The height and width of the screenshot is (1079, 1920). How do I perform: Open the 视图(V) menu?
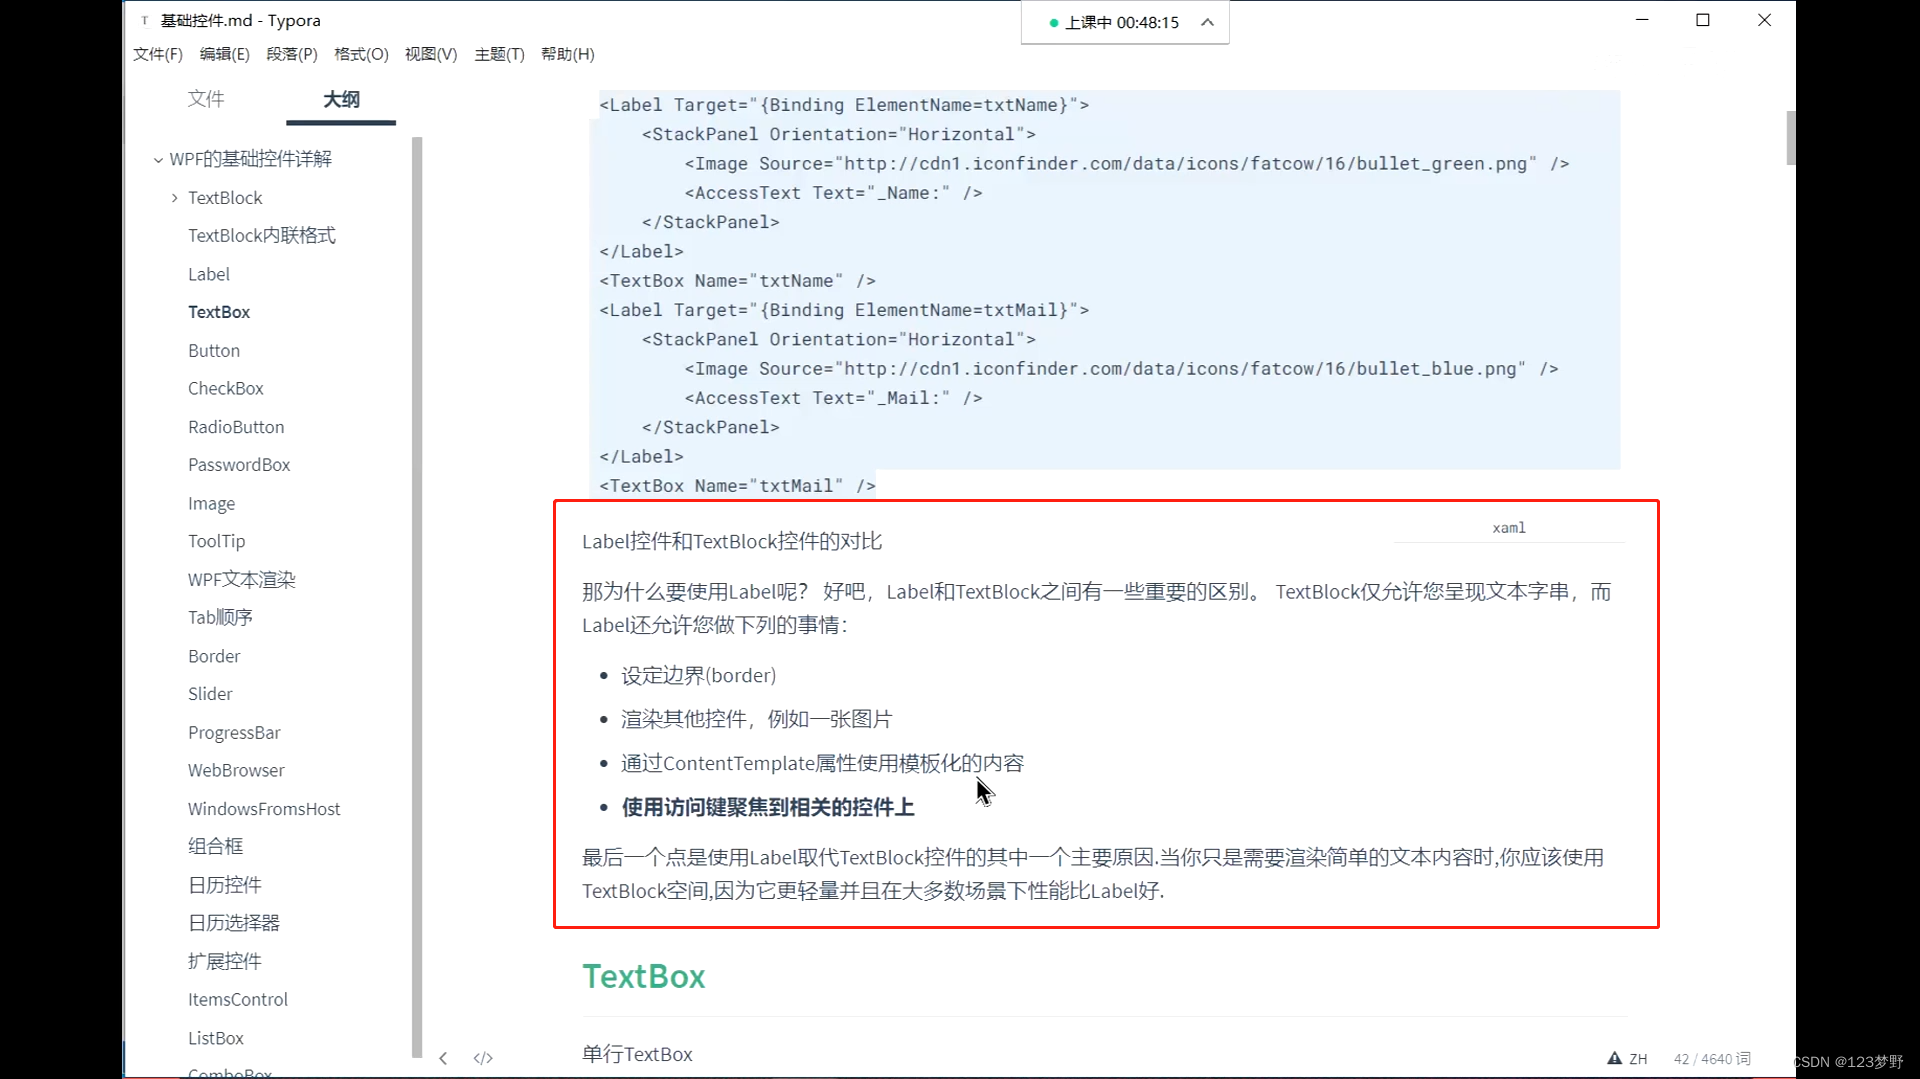431,54
